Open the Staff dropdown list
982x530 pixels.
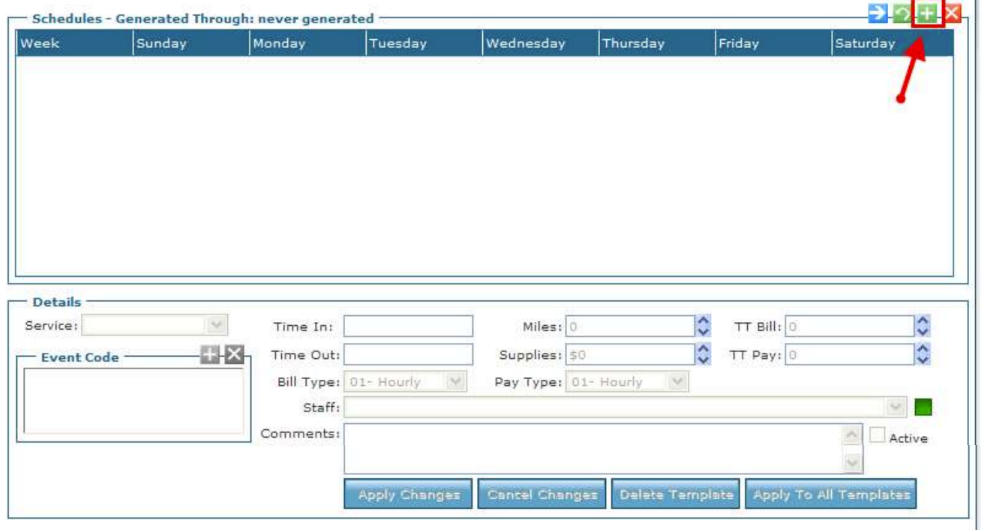point(895,407)
